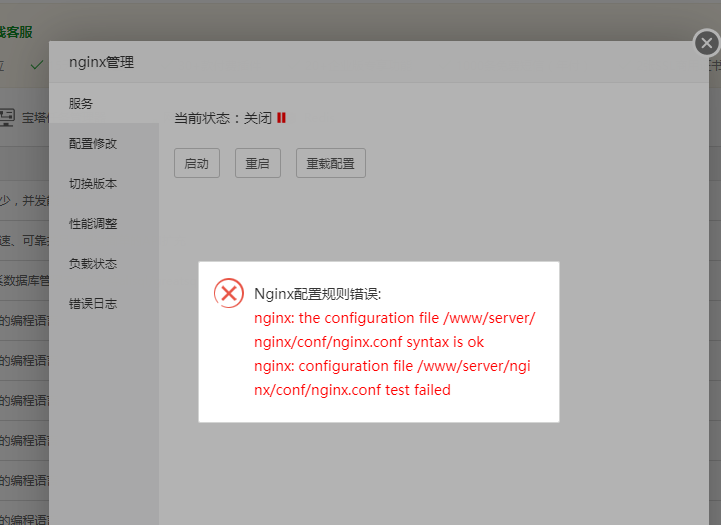Click the green checkmark icon in the background page

tap(37, 65)
